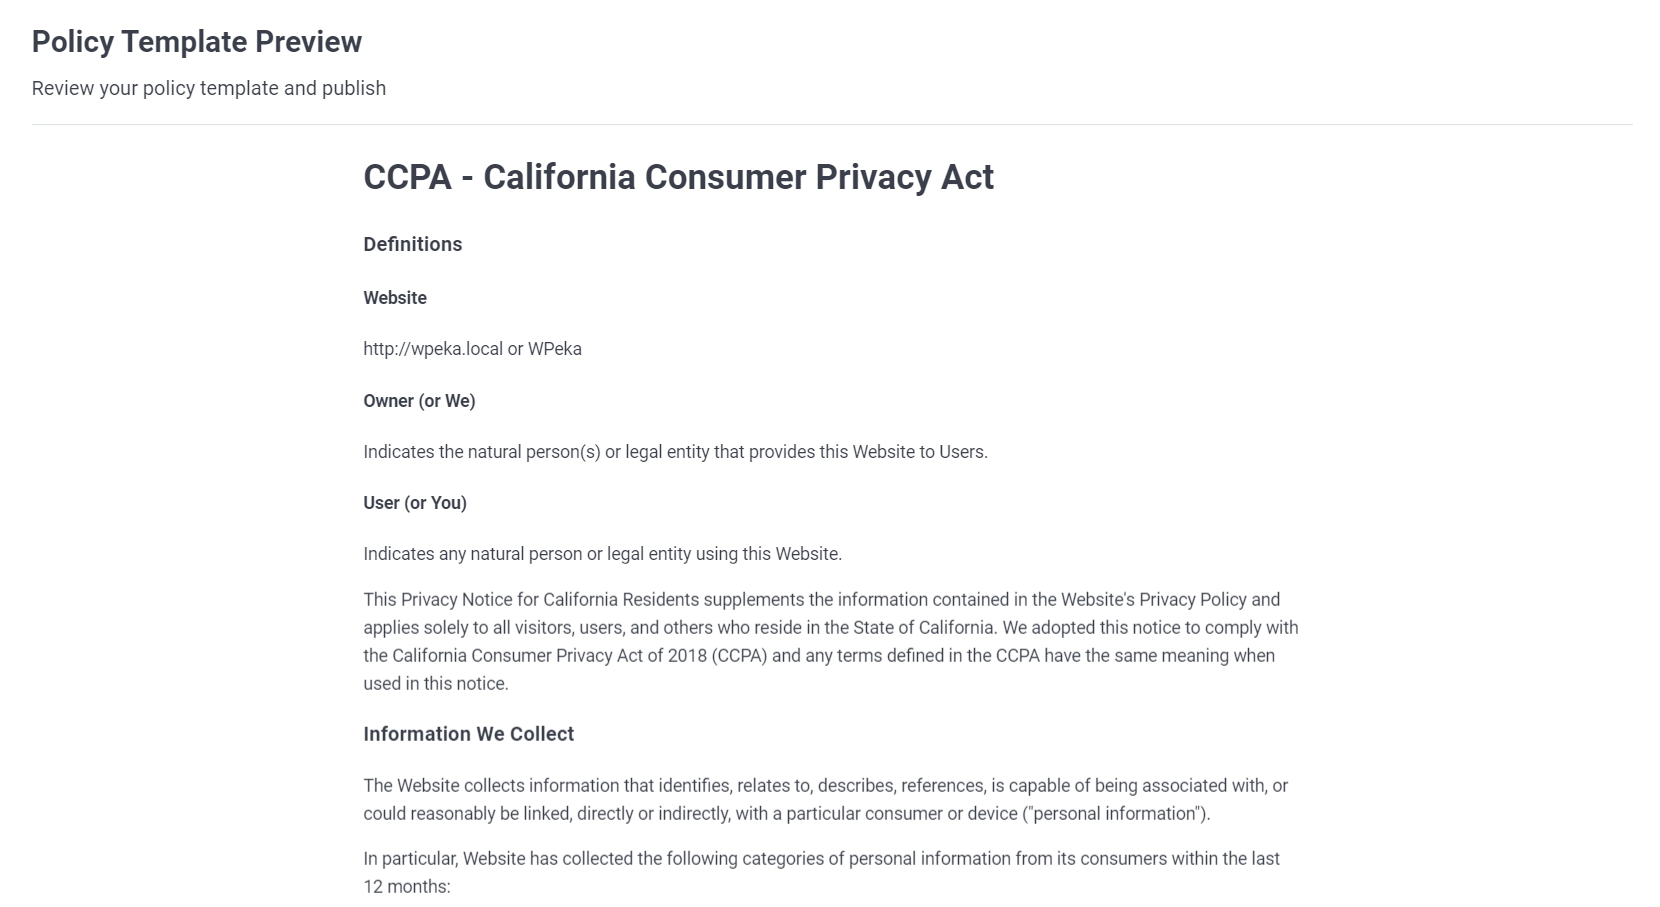The image size is (1660, 907).
Task: Click the words 'used in this notice.'
Action: point(436,684)
